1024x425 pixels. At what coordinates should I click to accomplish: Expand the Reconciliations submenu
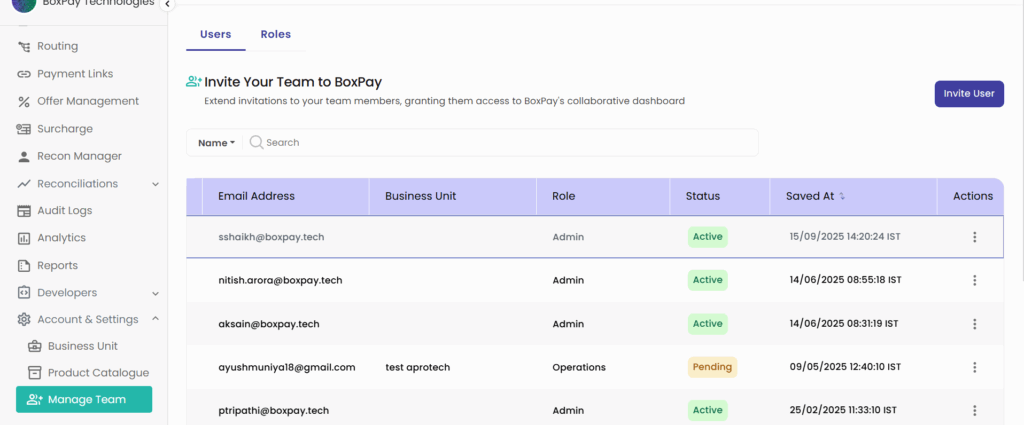[155, 184]
